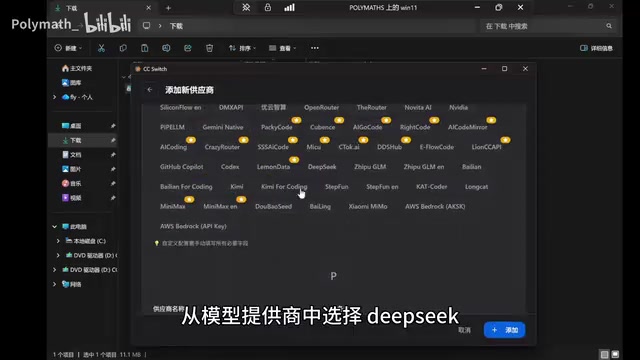Choose the LionCCAPI provider
Image resolution: width=640 pixels, height=360 pixels.
(487, 147)
